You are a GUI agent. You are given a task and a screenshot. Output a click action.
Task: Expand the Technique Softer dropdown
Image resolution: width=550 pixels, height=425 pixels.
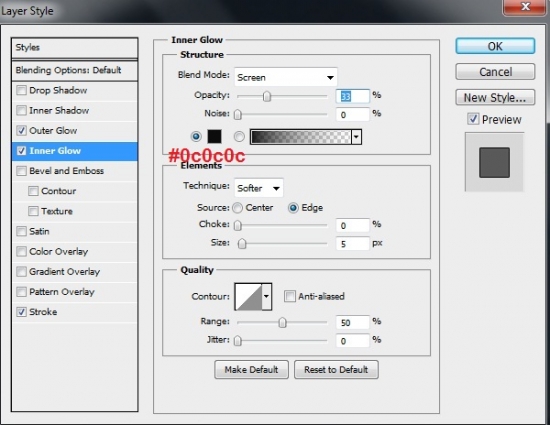coord(259,188)
